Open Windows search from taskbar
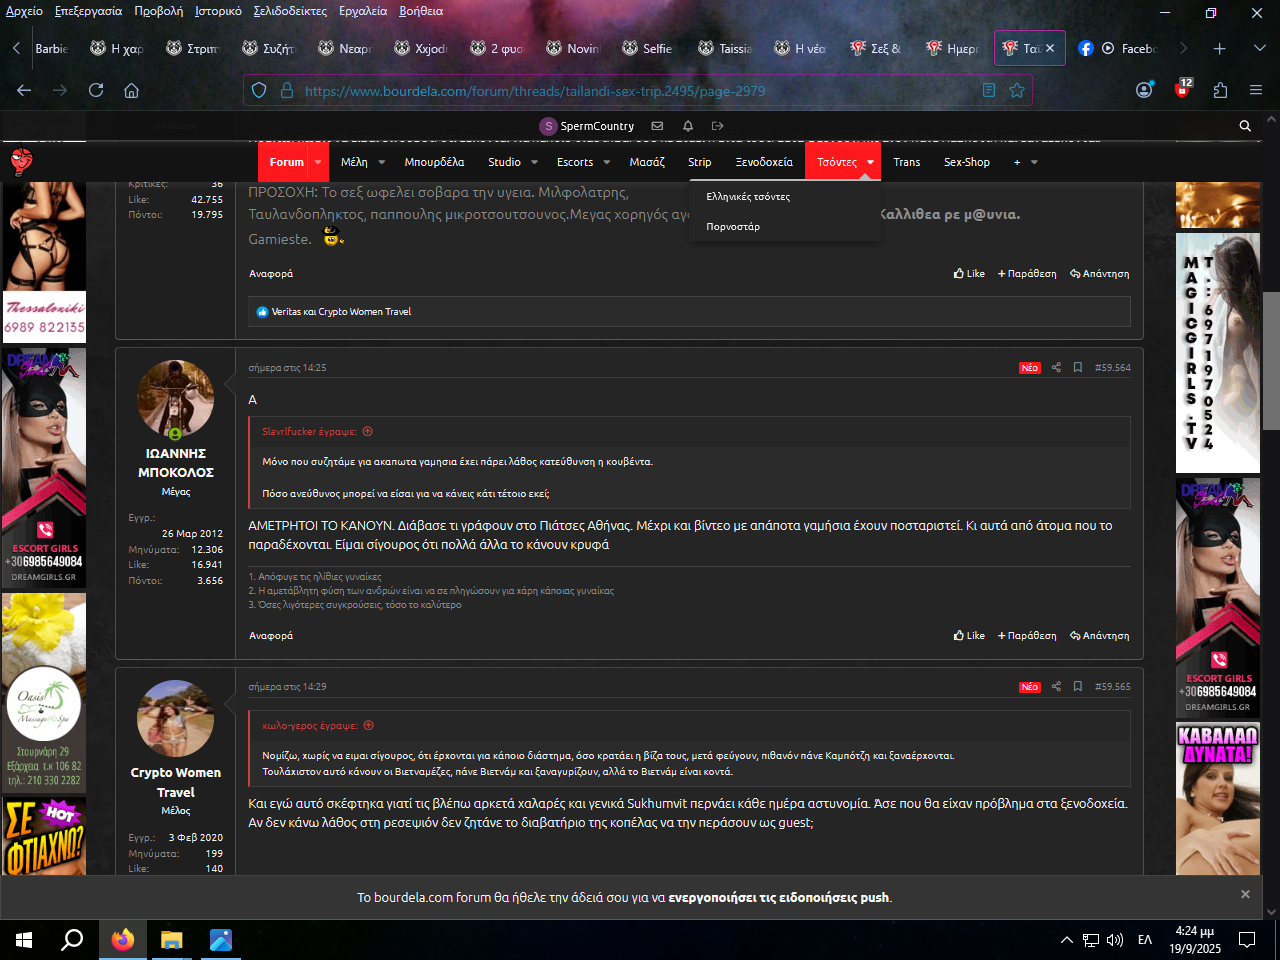 pos(72,940)
